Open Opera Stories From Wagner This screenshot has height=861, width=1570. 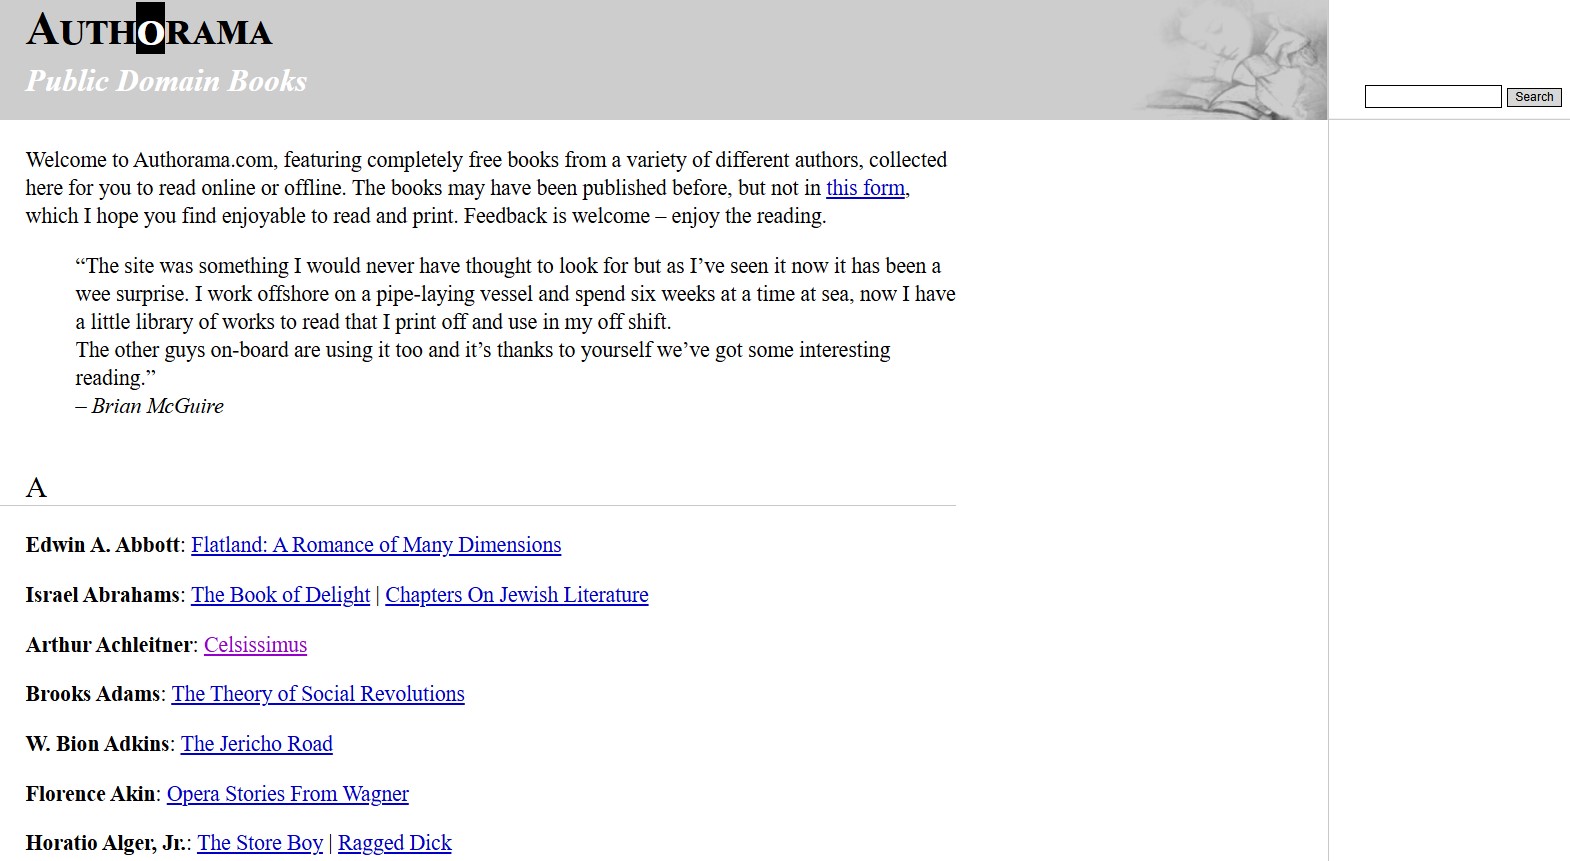click(x=288, y=794)
